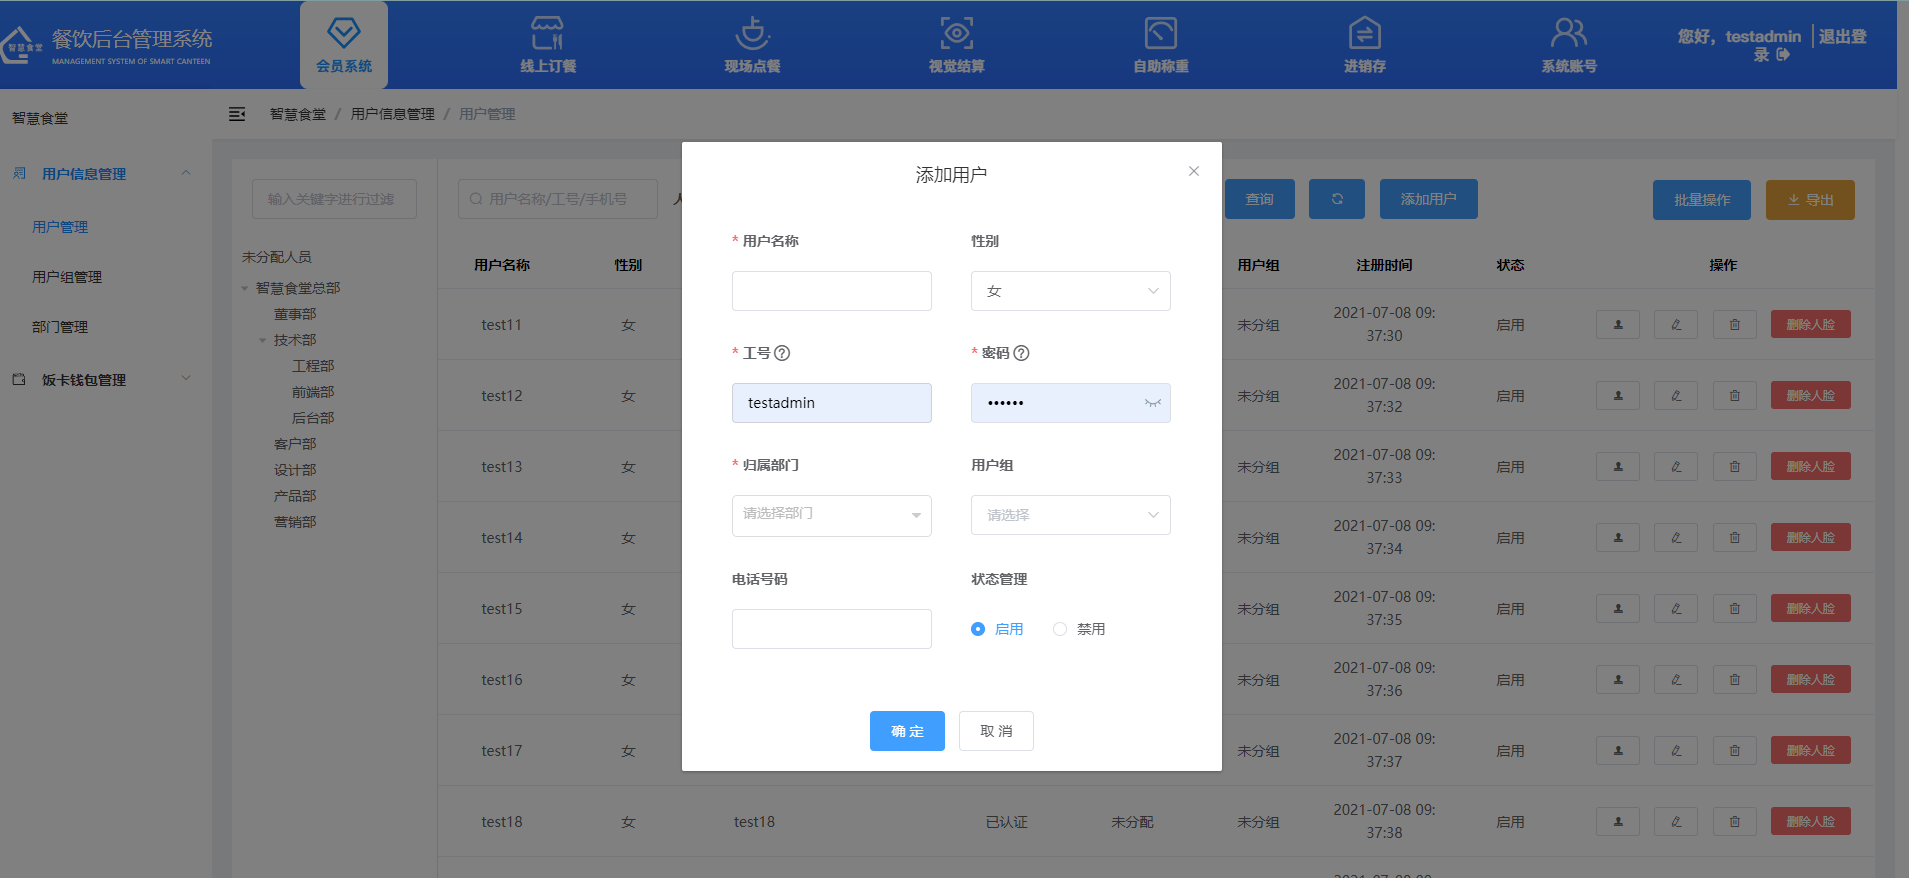Click the 确定 confirm button
This screenshot has width=1909, height=878.
pos(907,731)
